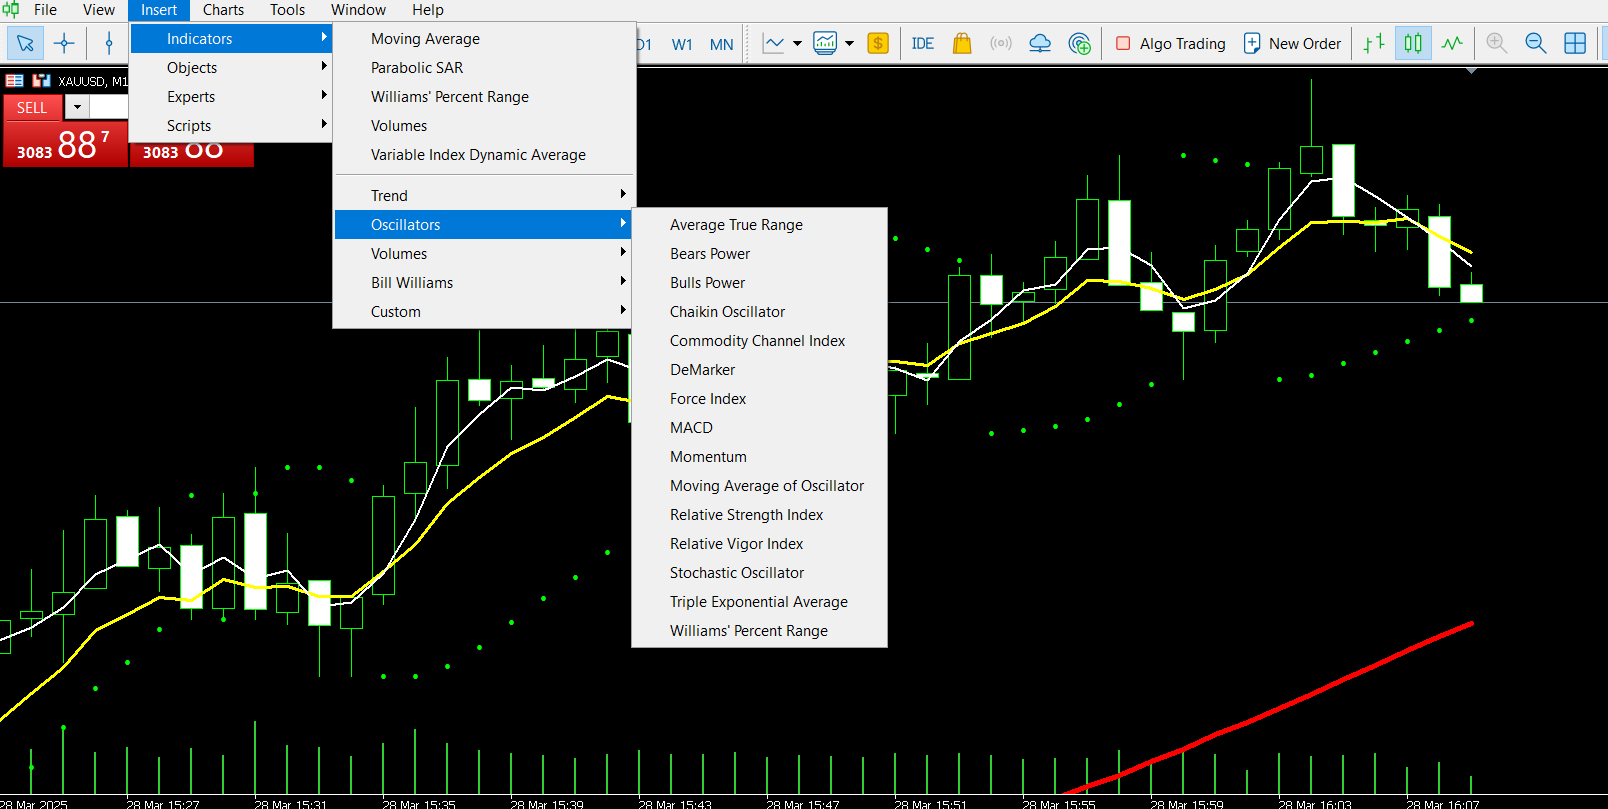This screenshot has width=1608, height=809.
Task: Click the signals broadcast icon
Action: [1001, 43]
